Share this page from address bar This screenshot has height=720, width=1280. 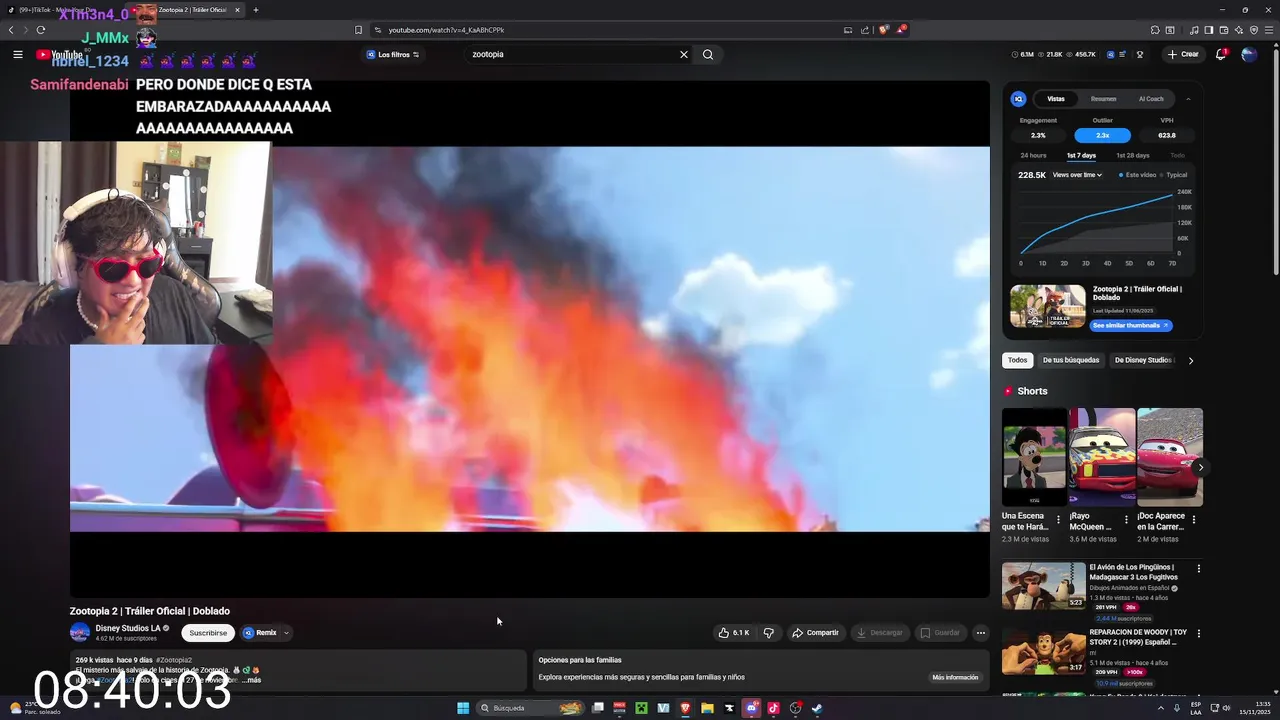point(865,30)
